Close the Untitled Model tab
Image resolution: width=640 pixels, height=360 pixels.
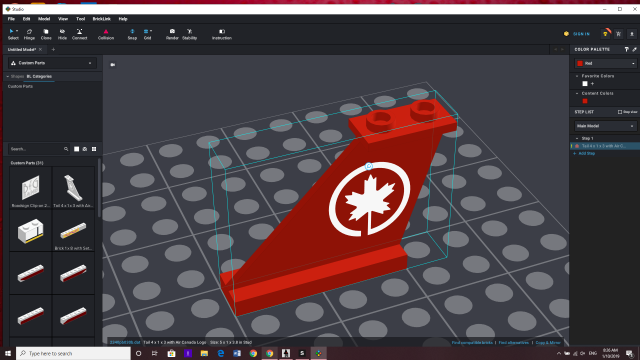pyautogui.click(x=40, y=49)
